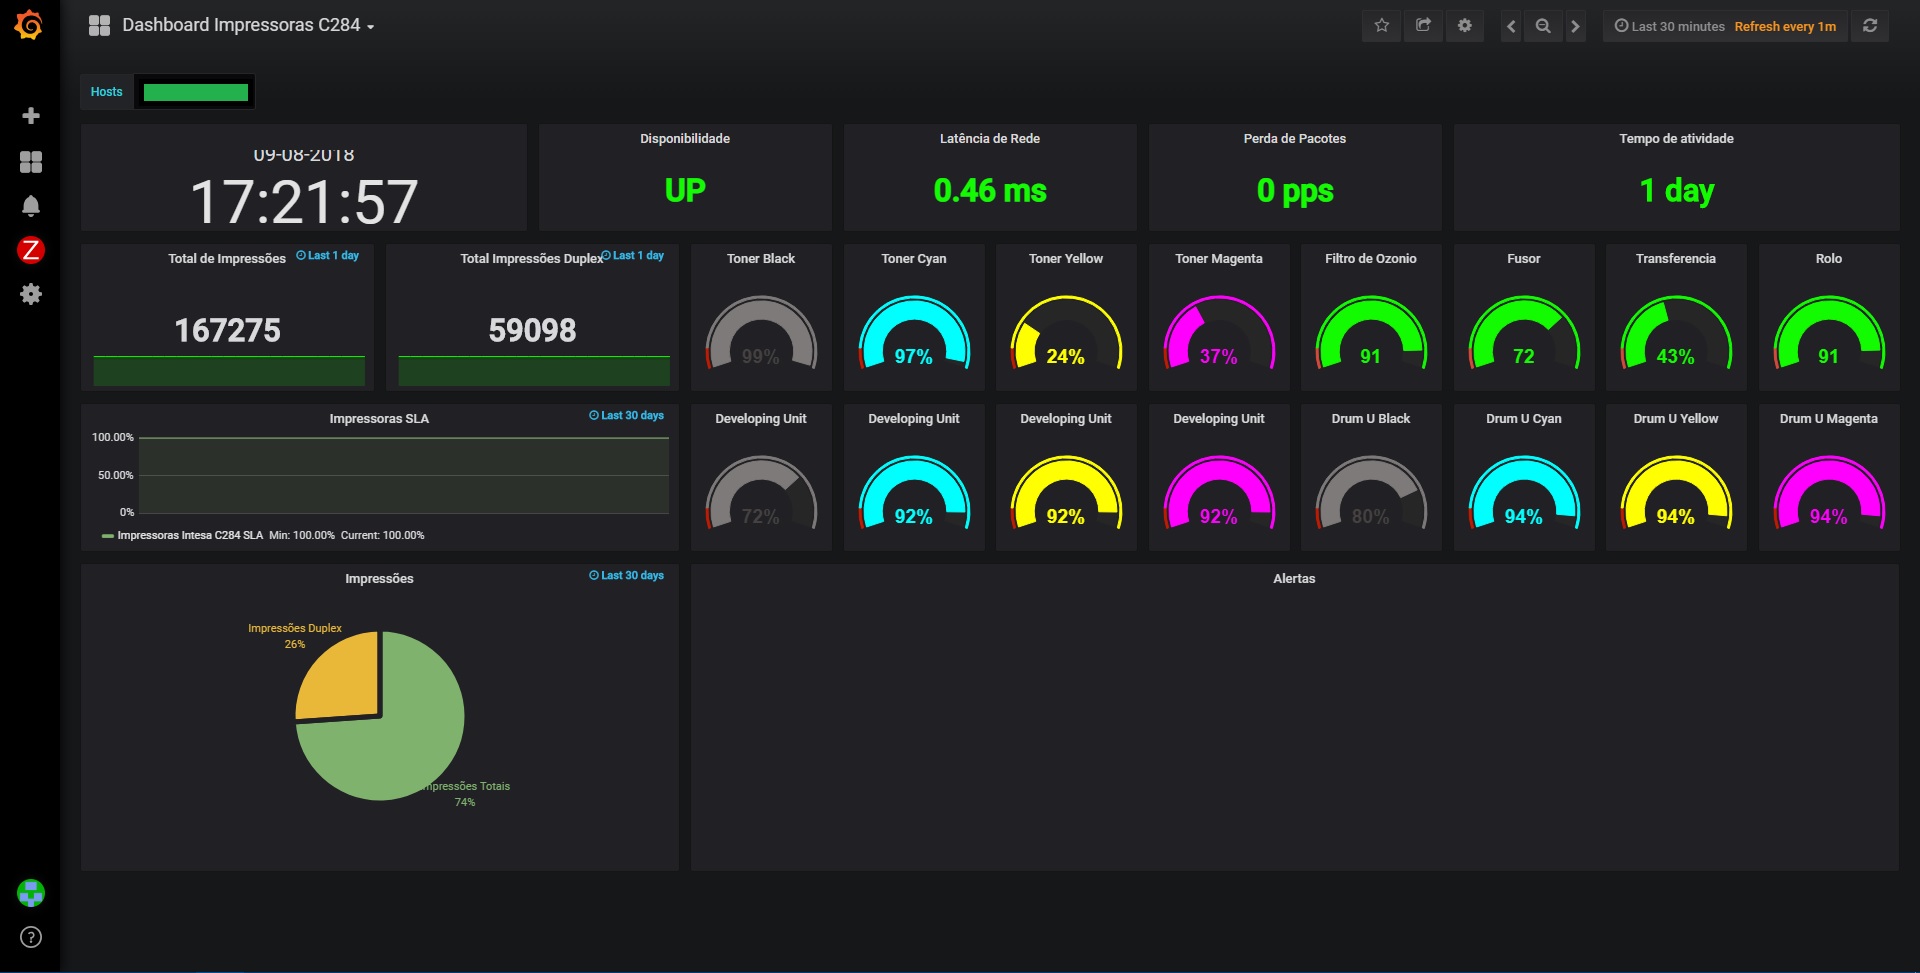The width and height of the screenshot is (1920, 973).
Task: Click the Fusor gauge showing 72
Action: [x=1524, y=334]
